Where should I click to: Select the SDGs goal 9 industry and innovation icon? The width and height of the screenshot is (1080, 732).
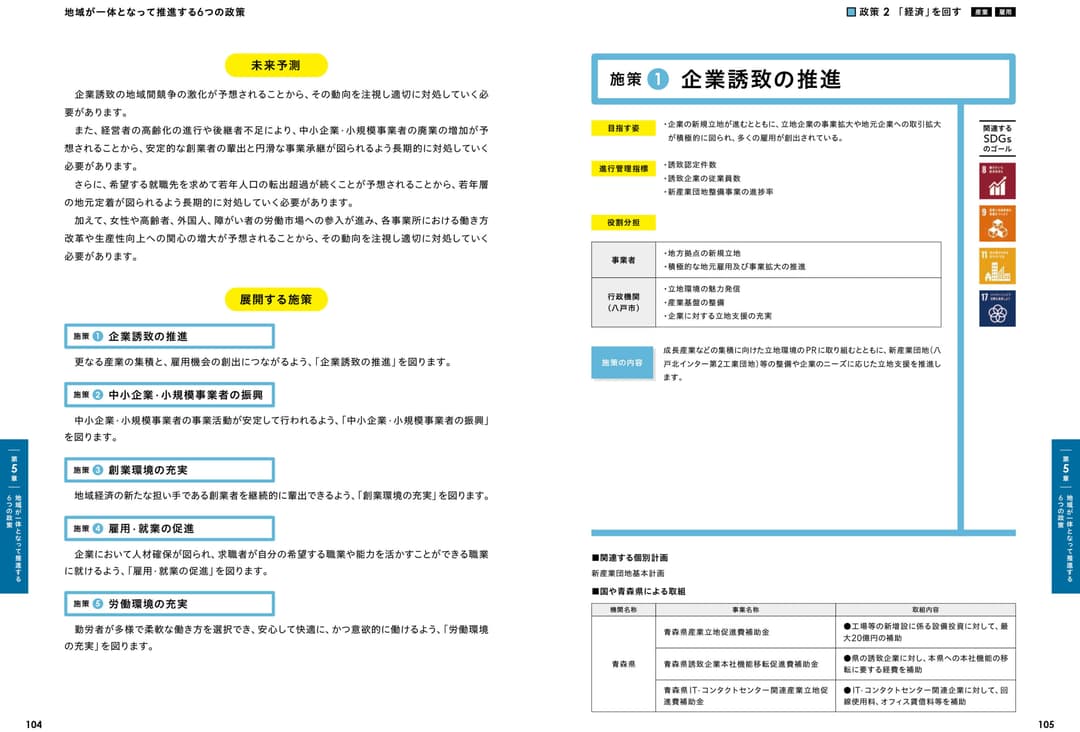click(x=995, y=223)
